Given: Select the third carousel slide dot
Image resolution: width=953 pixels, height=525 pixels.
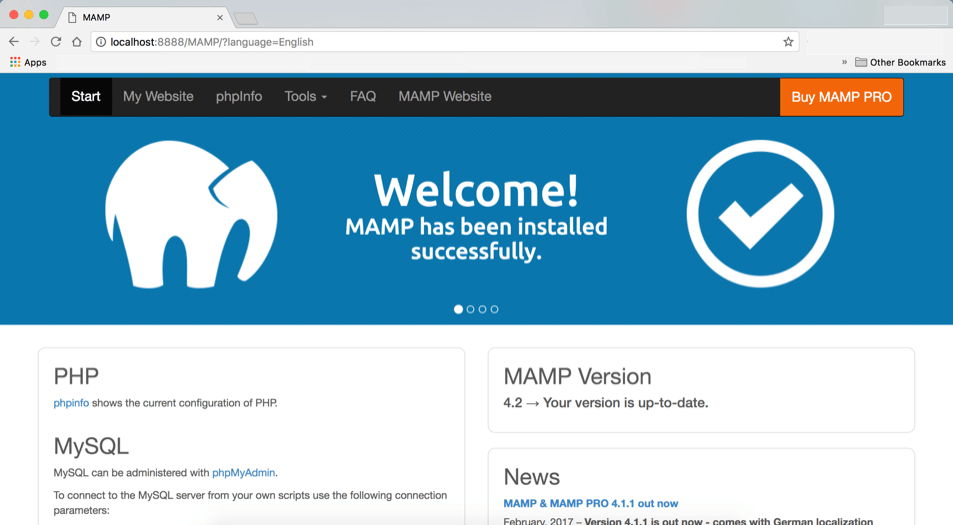Looking at the screenshot, I should [x=483, y=309].
